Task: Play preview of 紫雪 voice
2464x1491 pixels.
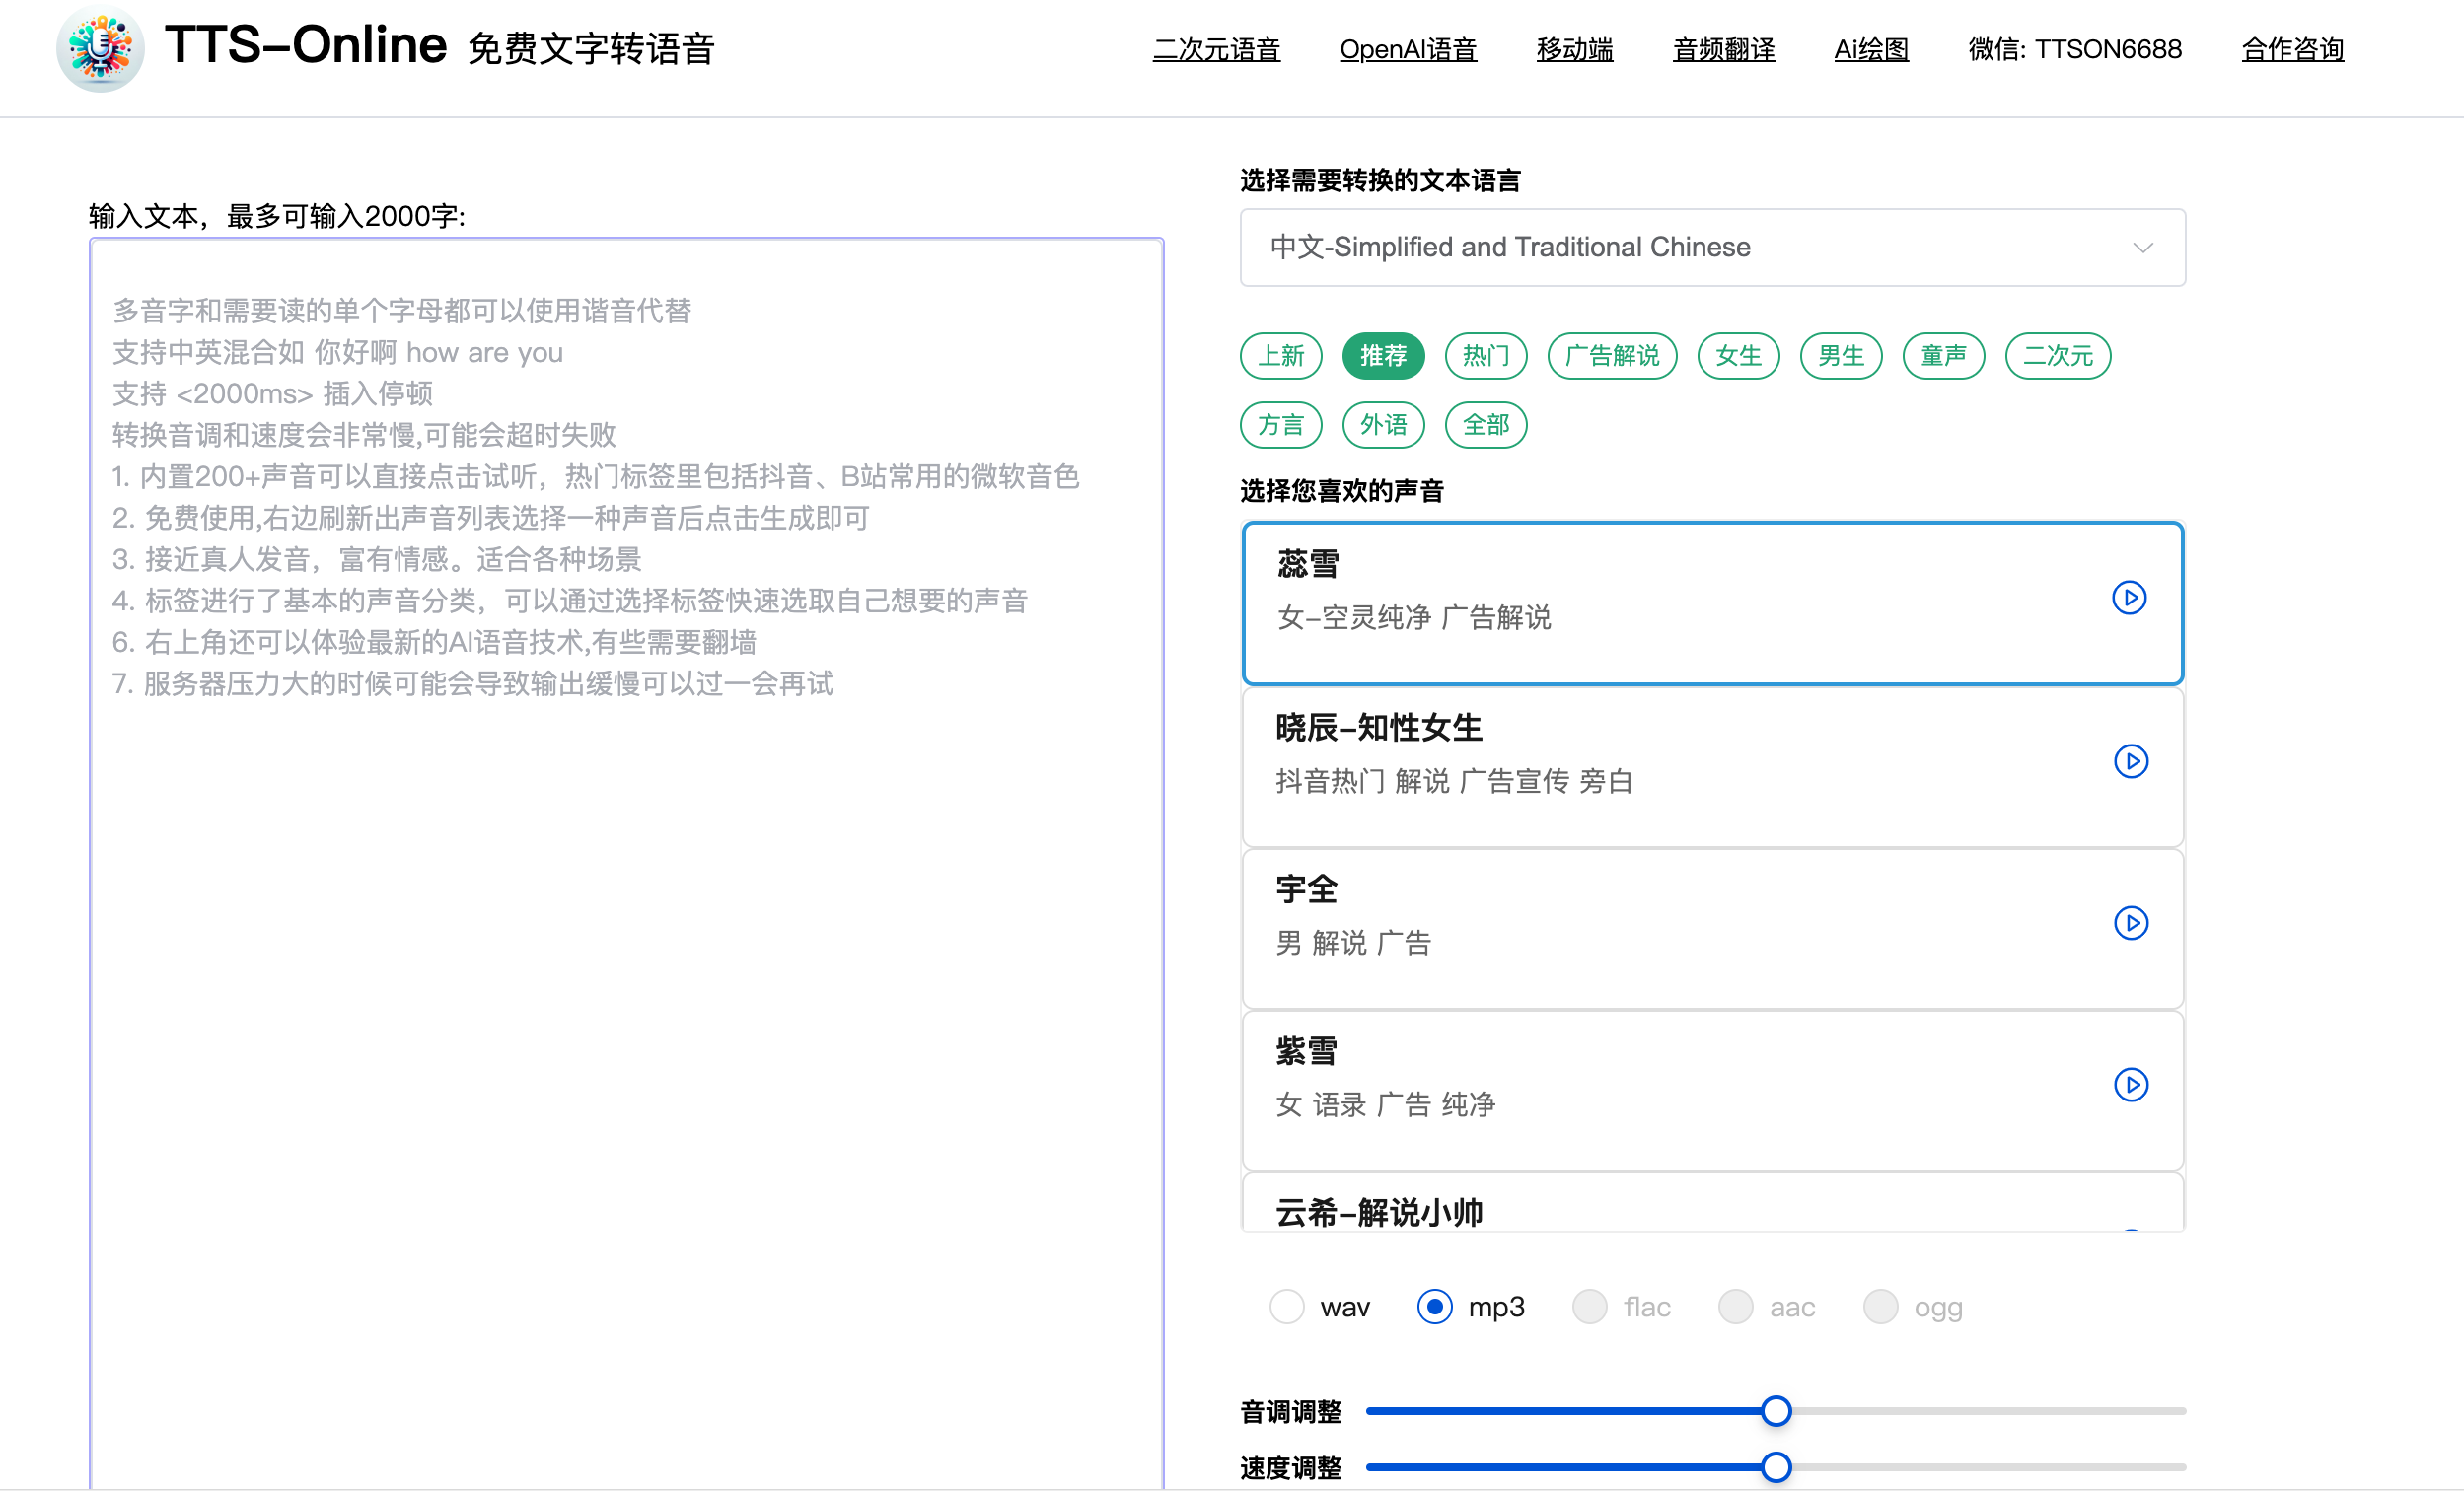Action: click(x=2131, y=1085)
